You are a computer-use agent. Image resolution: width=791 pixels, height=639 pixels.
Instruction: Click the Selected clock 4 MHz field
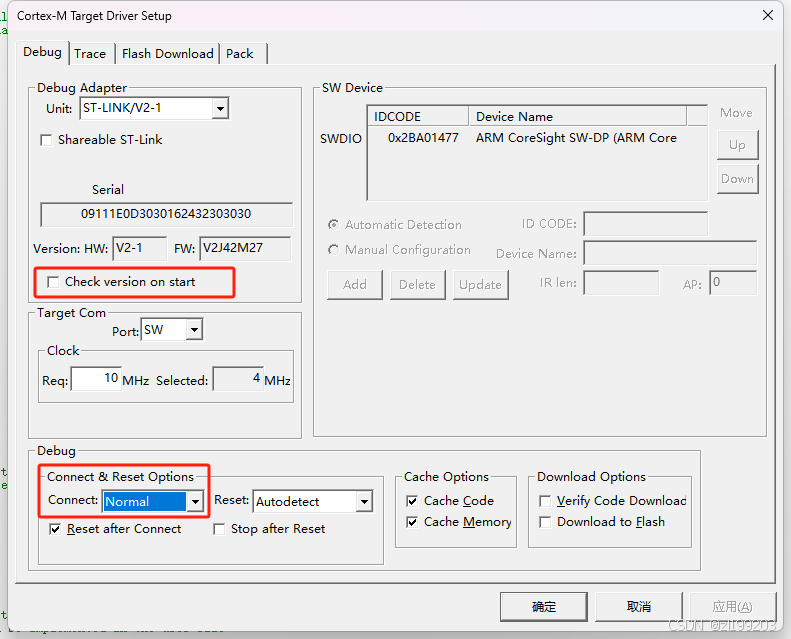[x=238, y=379]
